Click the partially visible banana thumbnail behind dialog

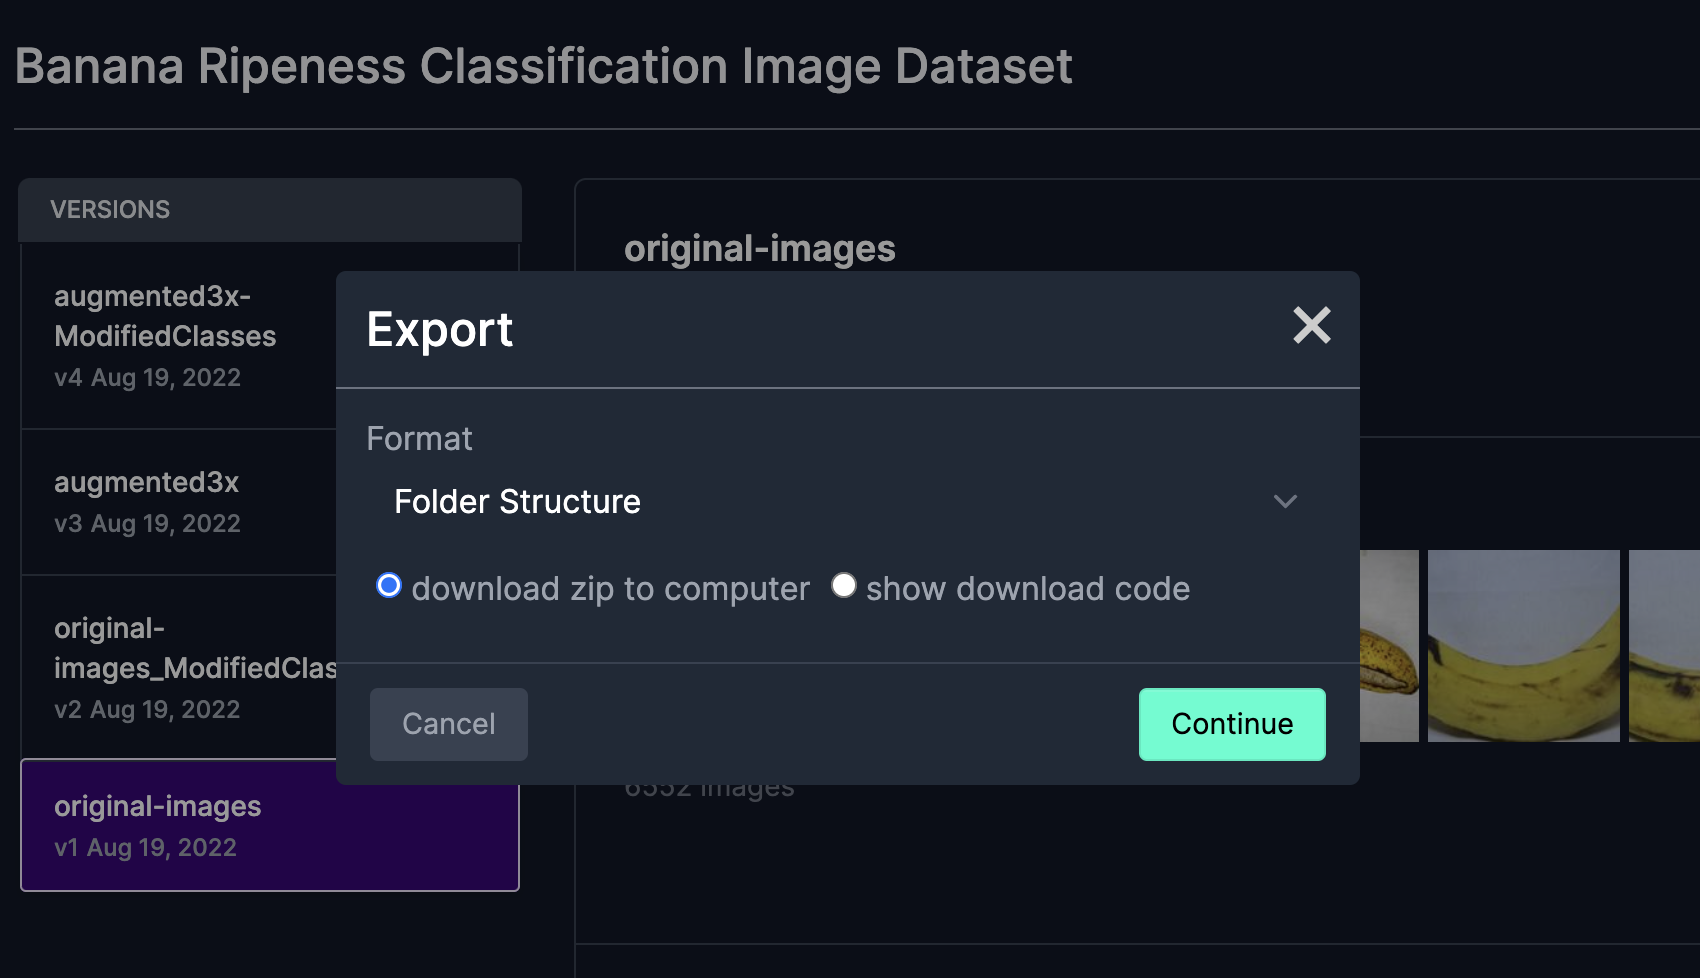1388,645
